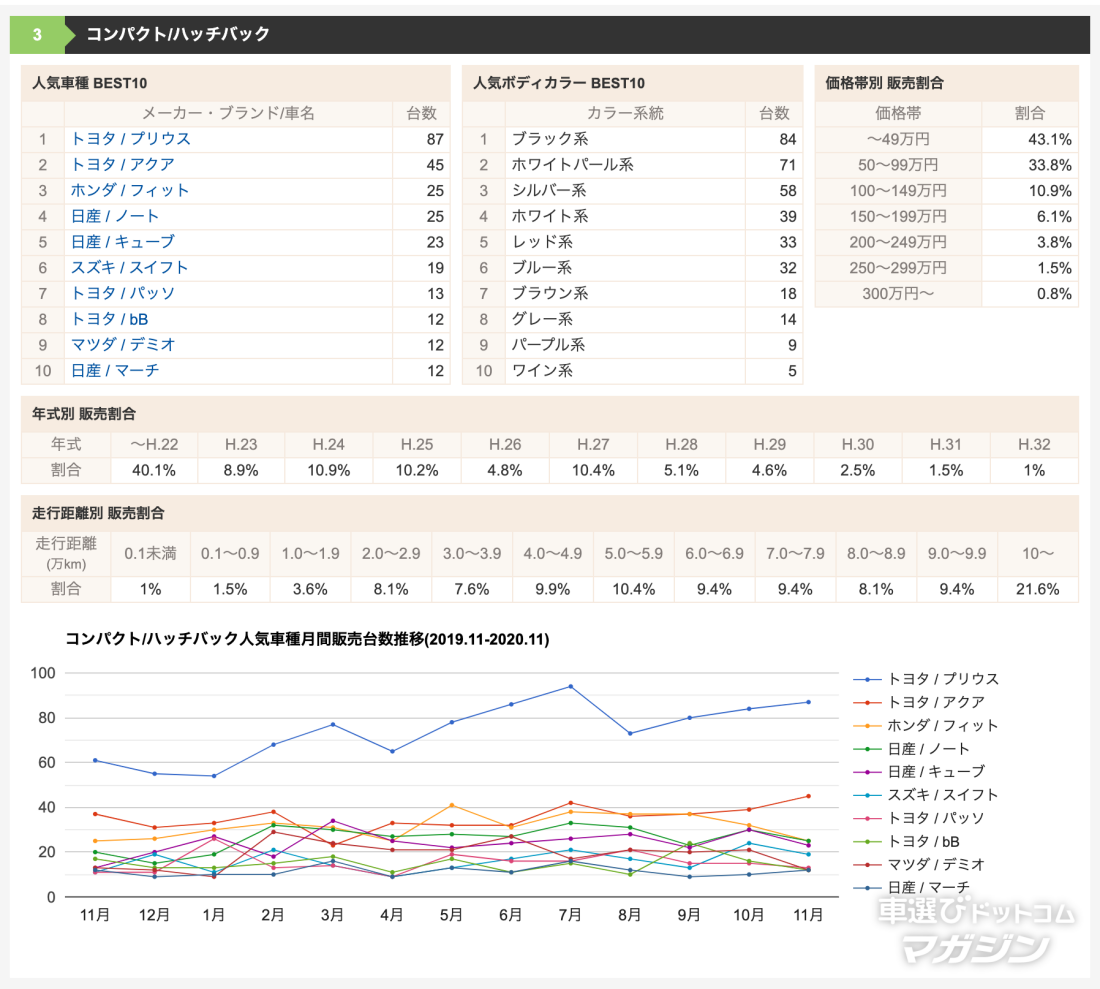The width and height of the screenshot is (1100, 989).
Task: Click the 走行距離別 販売割合 heading
Action: (98, 513)
